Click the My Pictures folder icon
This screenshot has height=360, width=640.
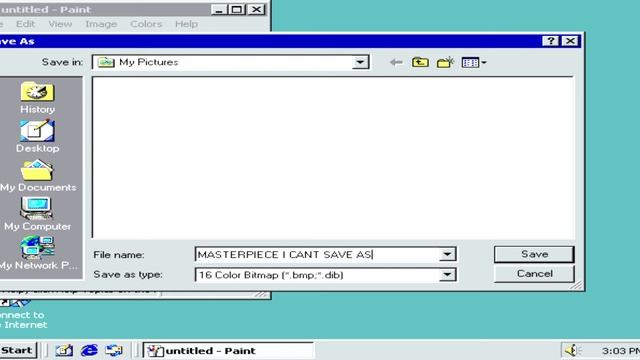coord(106,62)
